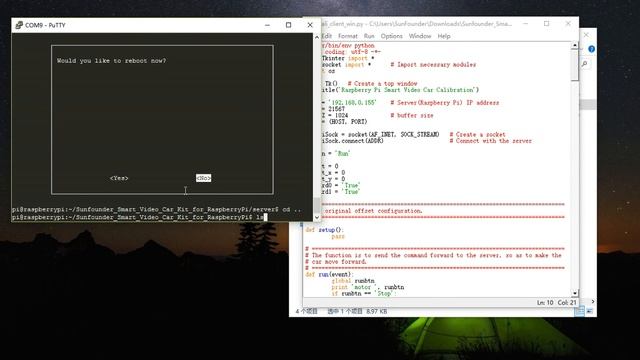640x360 pixels.
Task: Click the 'original offset configuration.' comment line
Action: coord(373,211)
